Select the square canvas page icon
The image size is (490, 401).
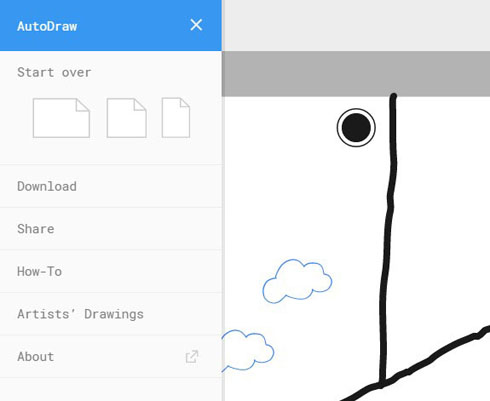(x=127, y=118)
